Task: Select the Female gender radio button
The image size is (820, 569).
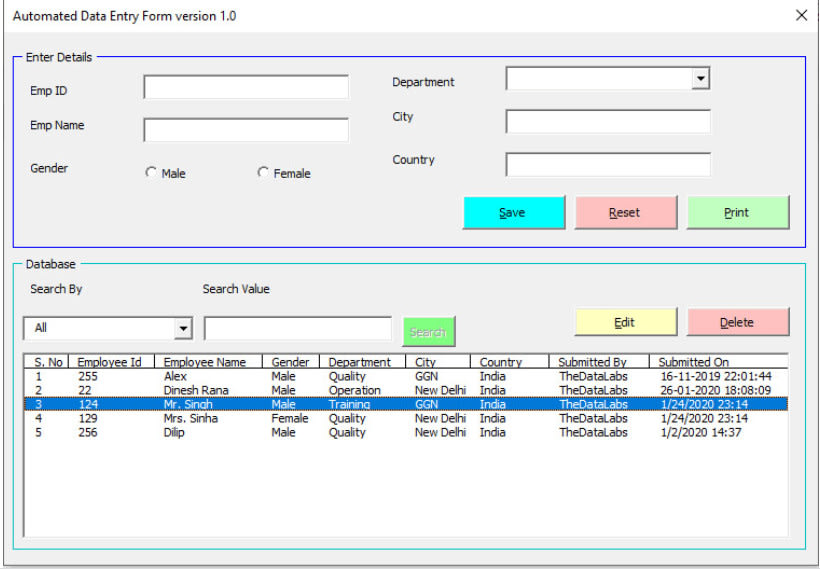Action: click(263, 172)
